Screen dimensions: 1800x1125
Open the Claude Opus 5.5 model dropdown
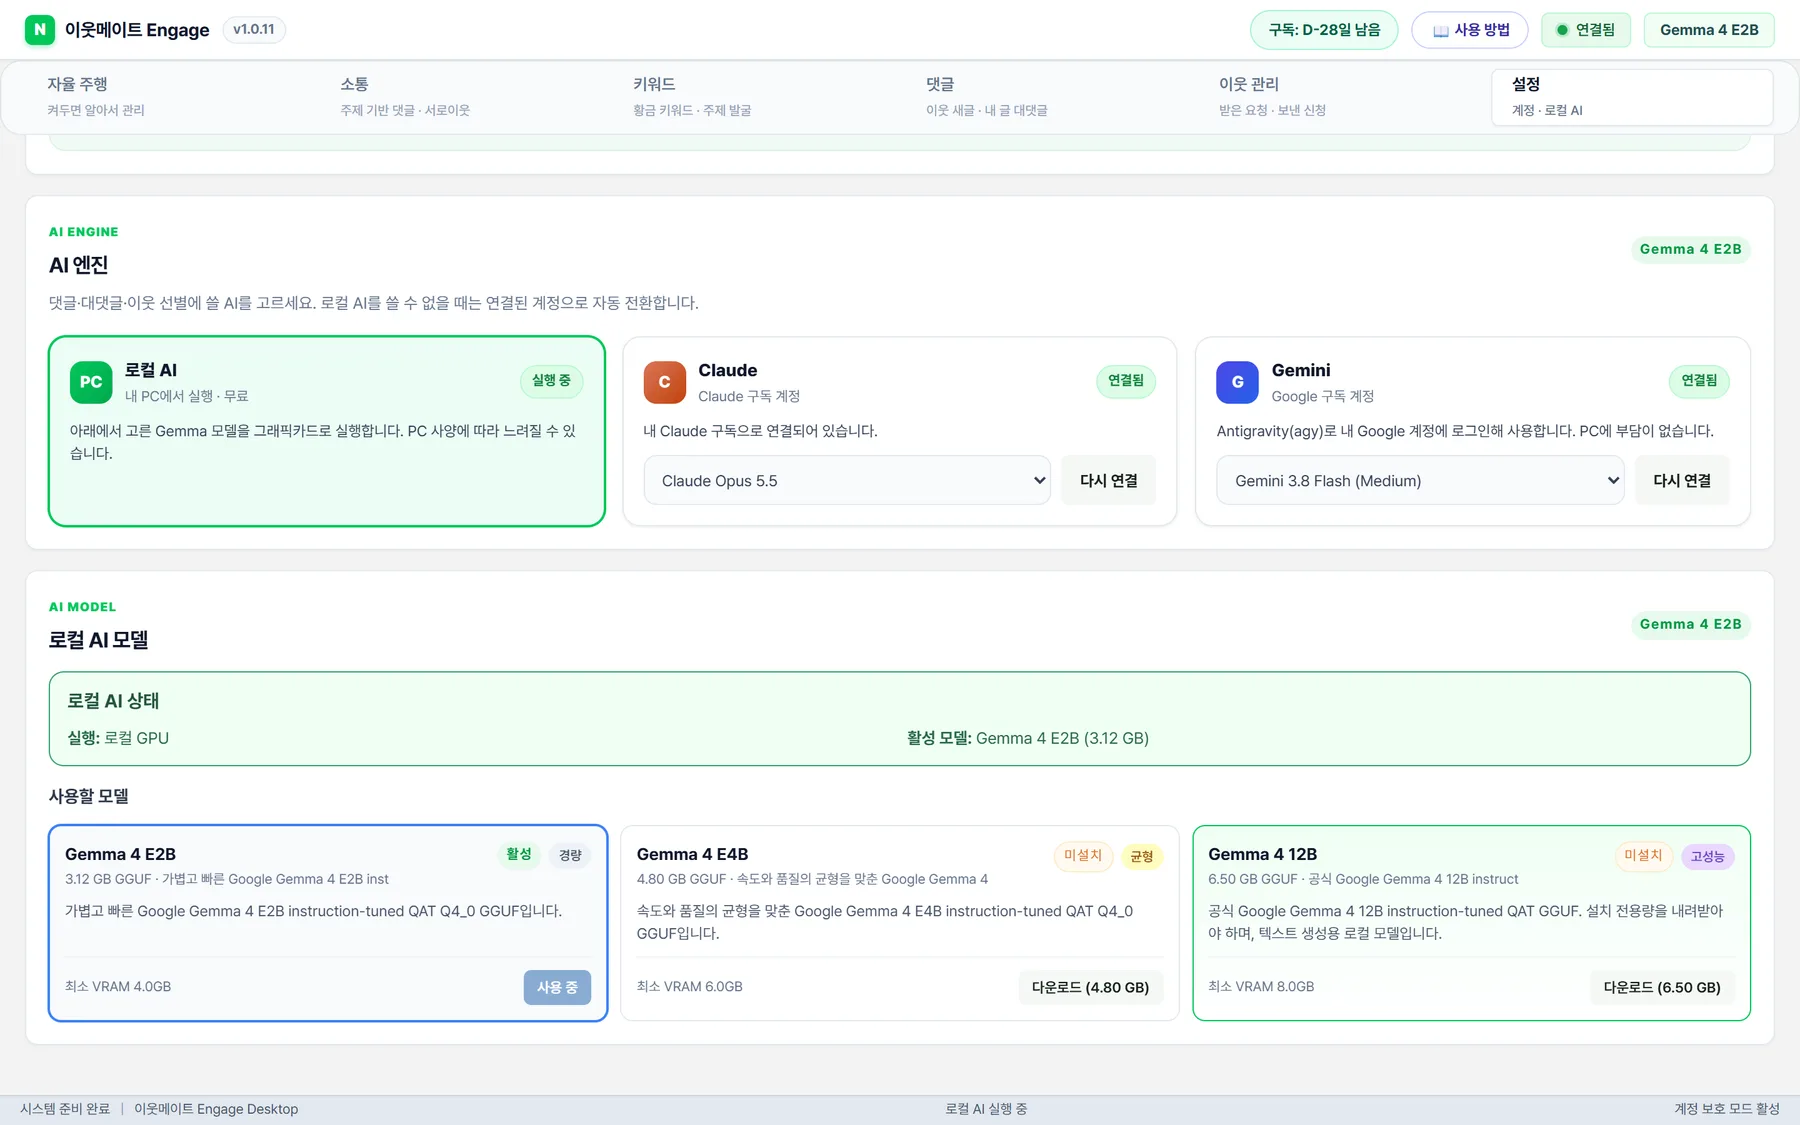(847, 480)
